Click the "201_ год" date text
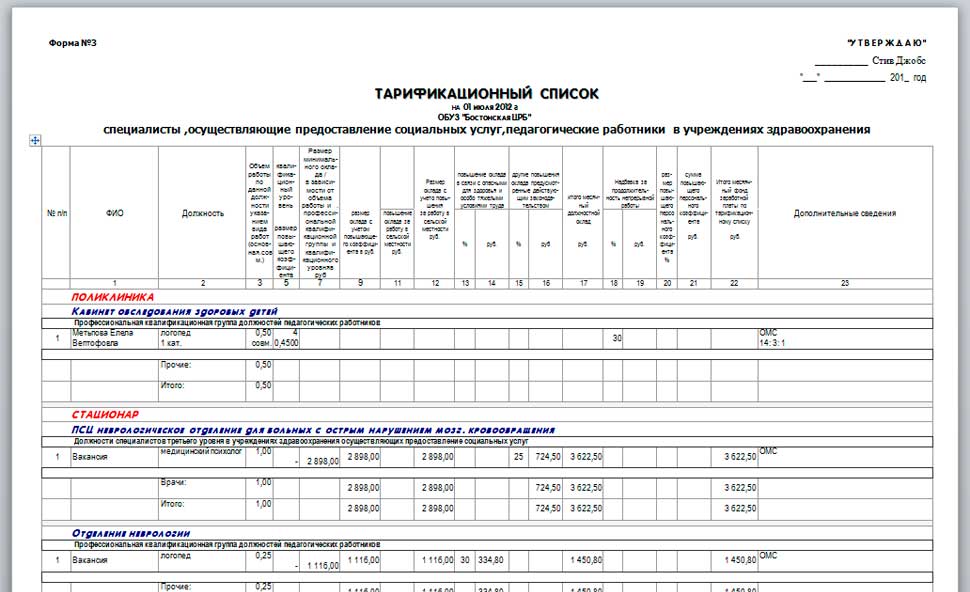The width and height of the screenshot is (970, 592). click(x=908, y=78)
